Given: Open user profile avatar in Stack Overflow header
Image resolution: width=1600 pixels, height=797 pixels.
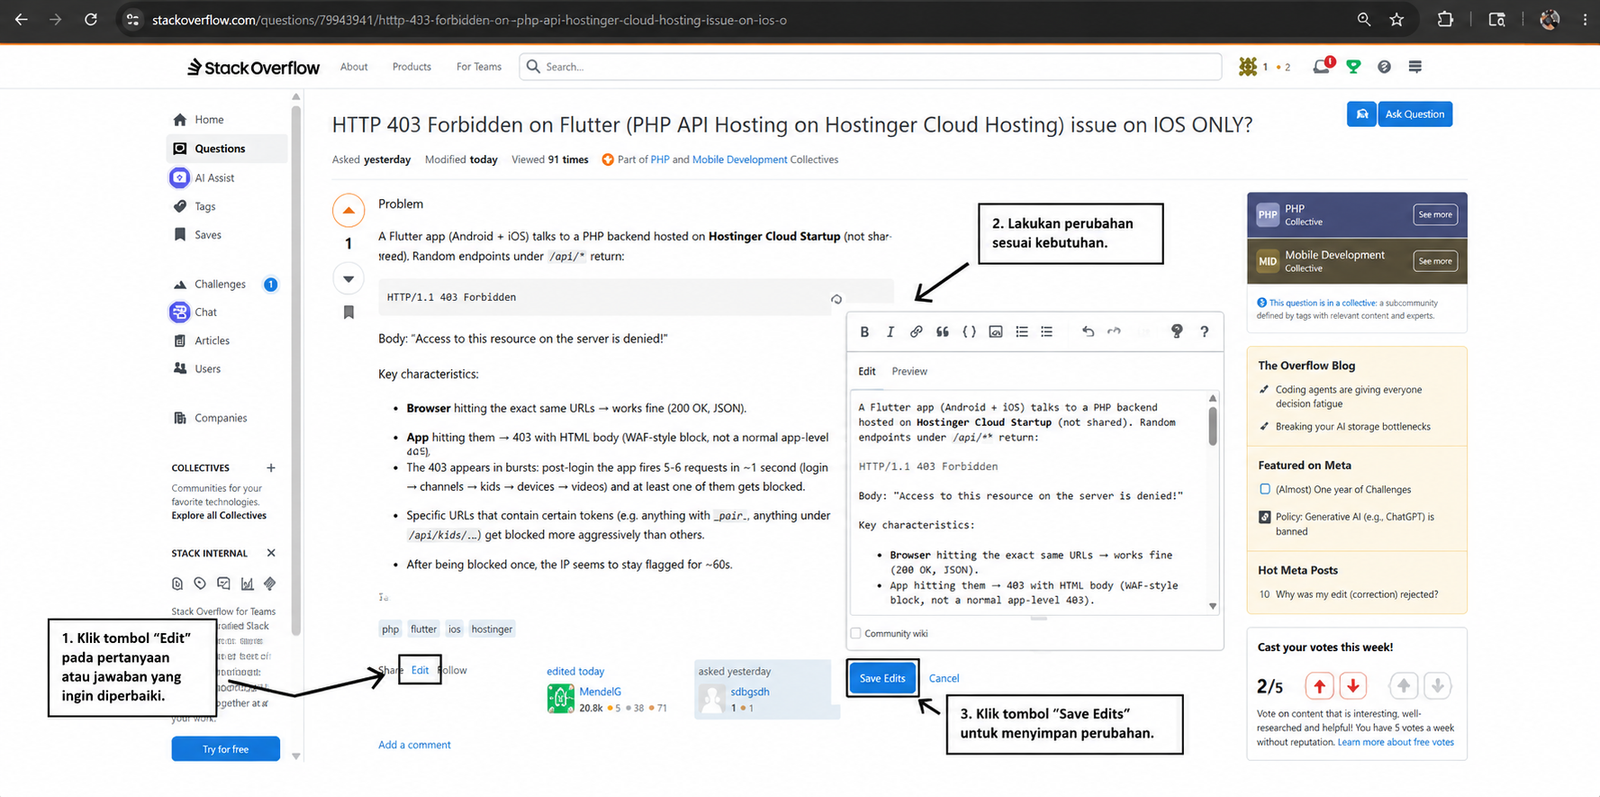Looking at the screenshot, I should pyautogui.click(x=1248, y=67).
